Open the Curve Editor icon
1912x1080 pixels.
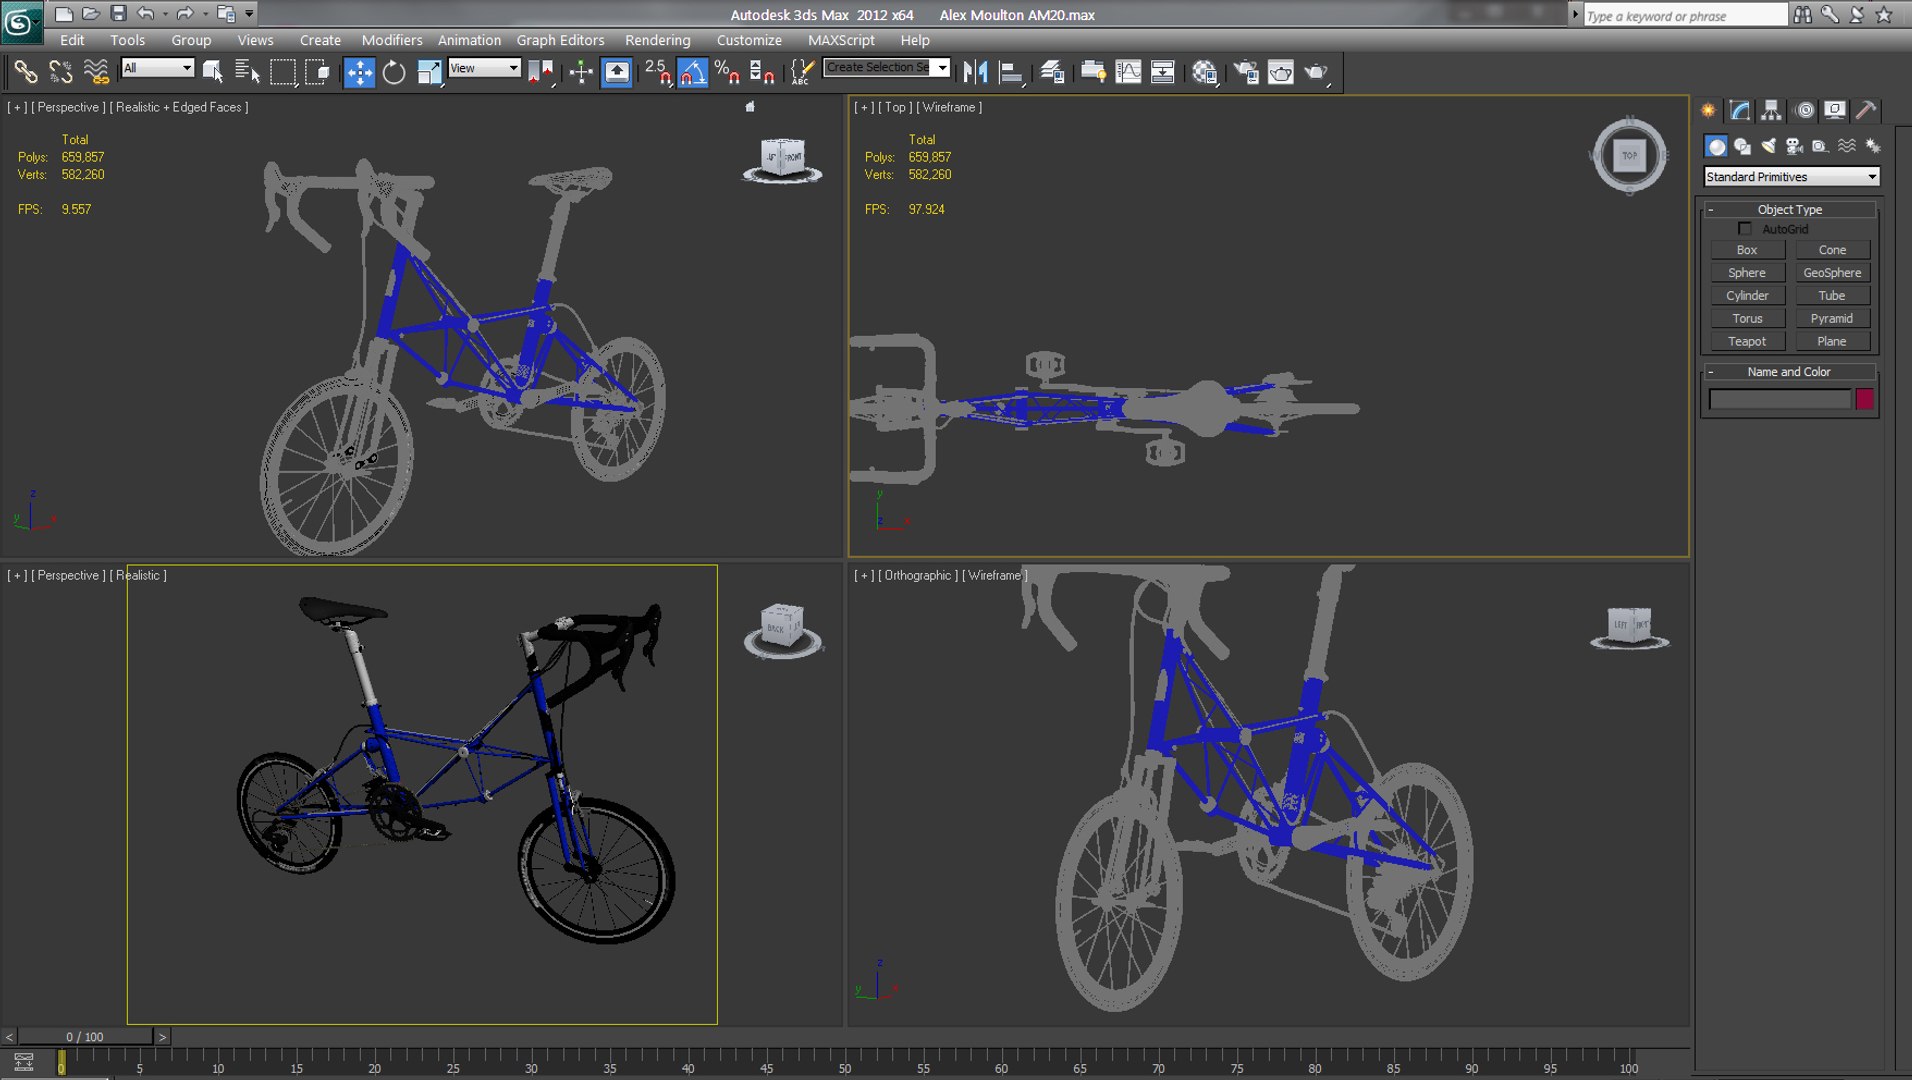click(x=1128, y=72)
